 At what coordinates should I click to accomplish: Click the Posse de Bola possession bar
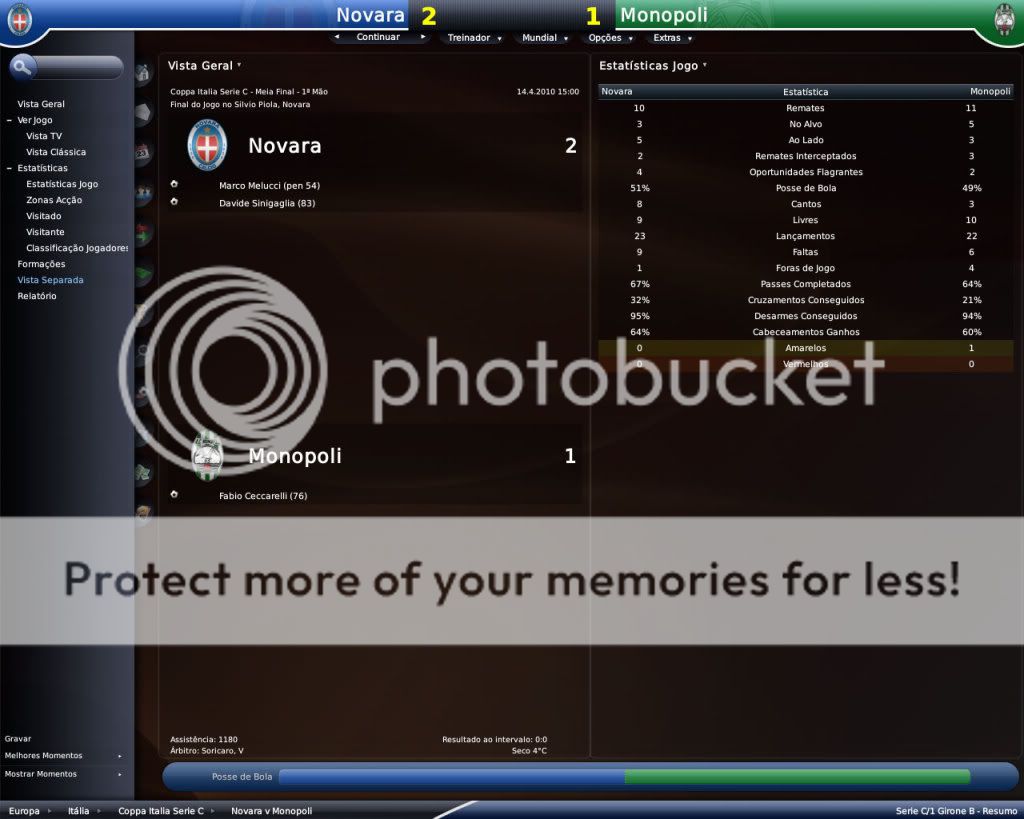(624, 776)
